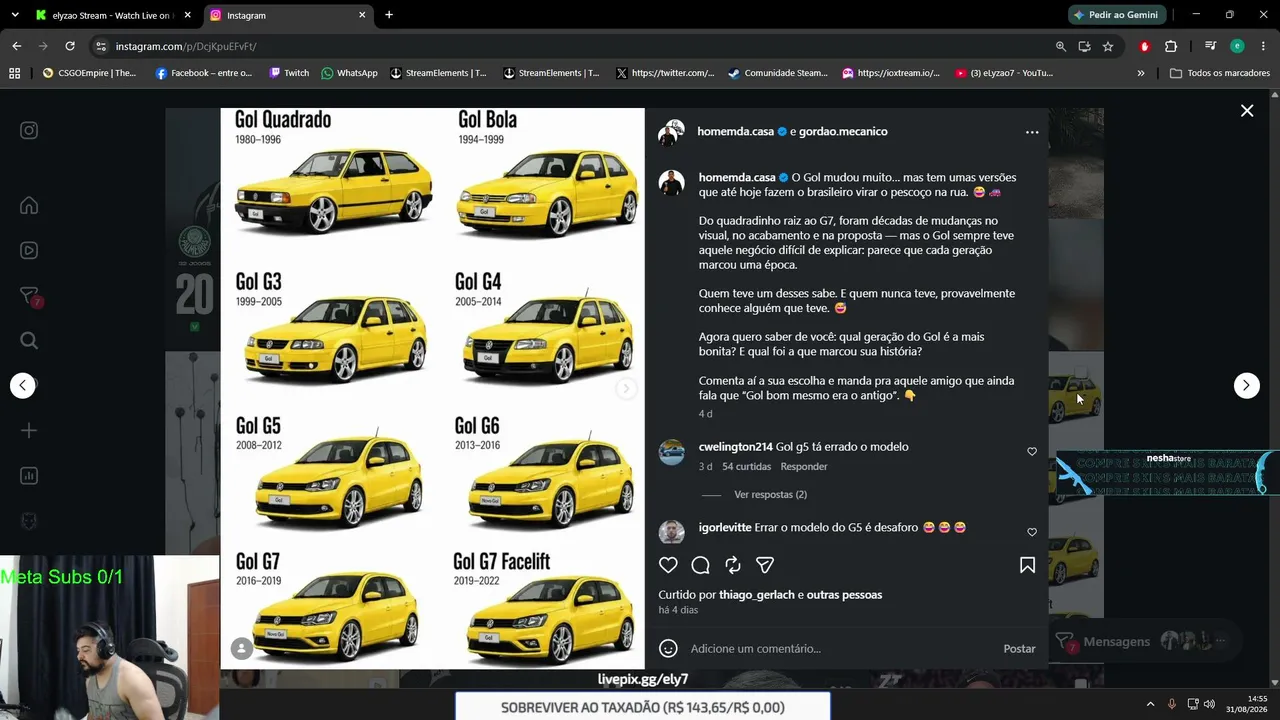Expand the Chrome tab search dropdown
Image resolution: width=1280 pixels, height=720 pixels.
click(x=13, y=15)
